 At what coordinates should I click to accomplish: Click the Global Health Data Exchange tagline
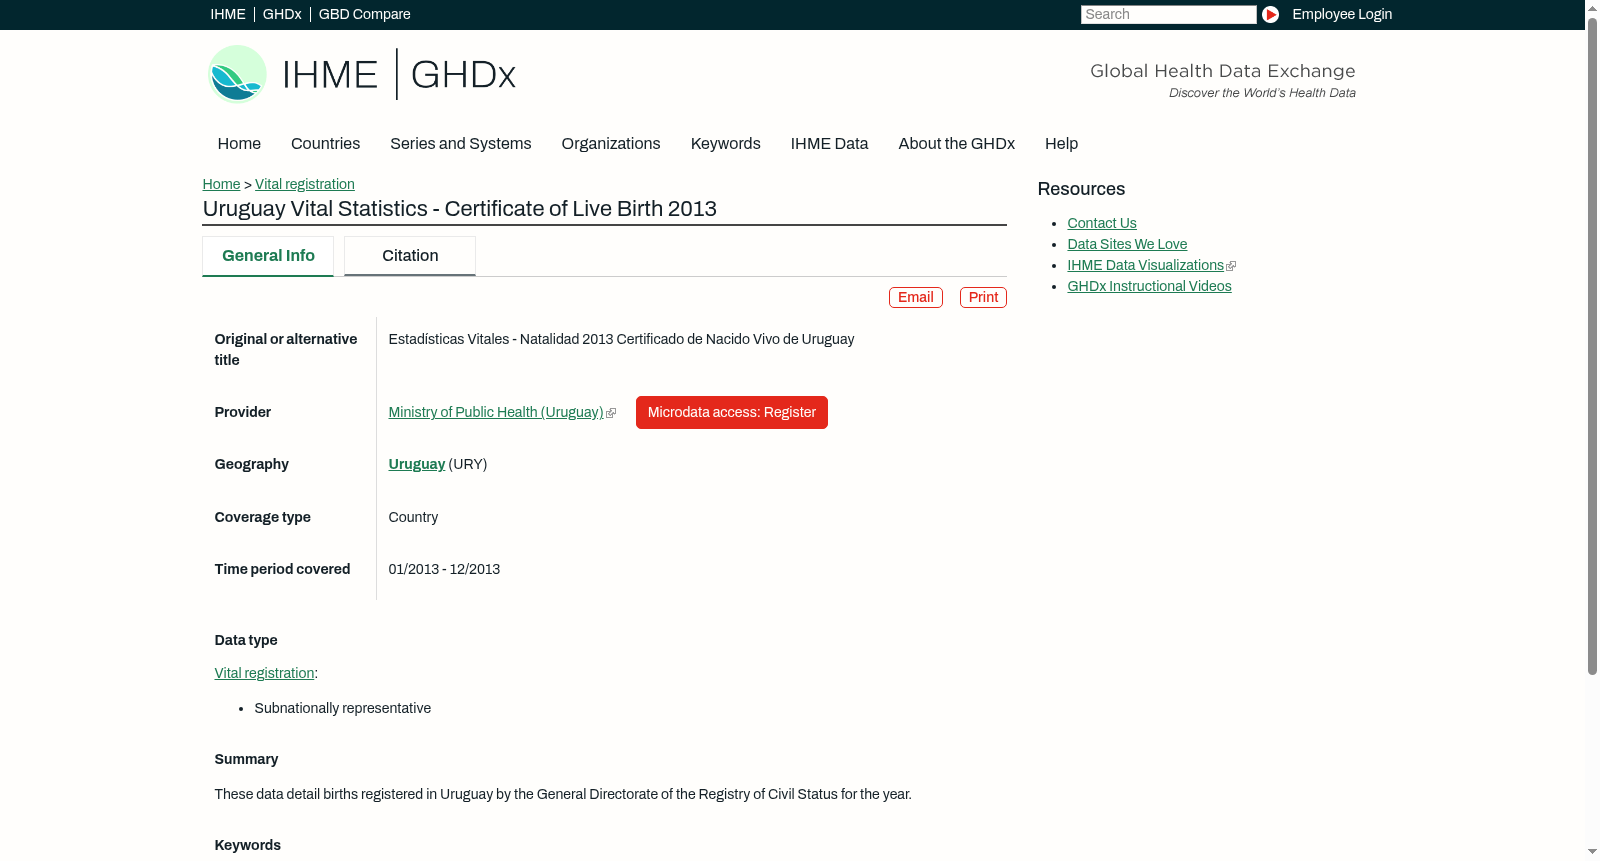point(1222,71)
